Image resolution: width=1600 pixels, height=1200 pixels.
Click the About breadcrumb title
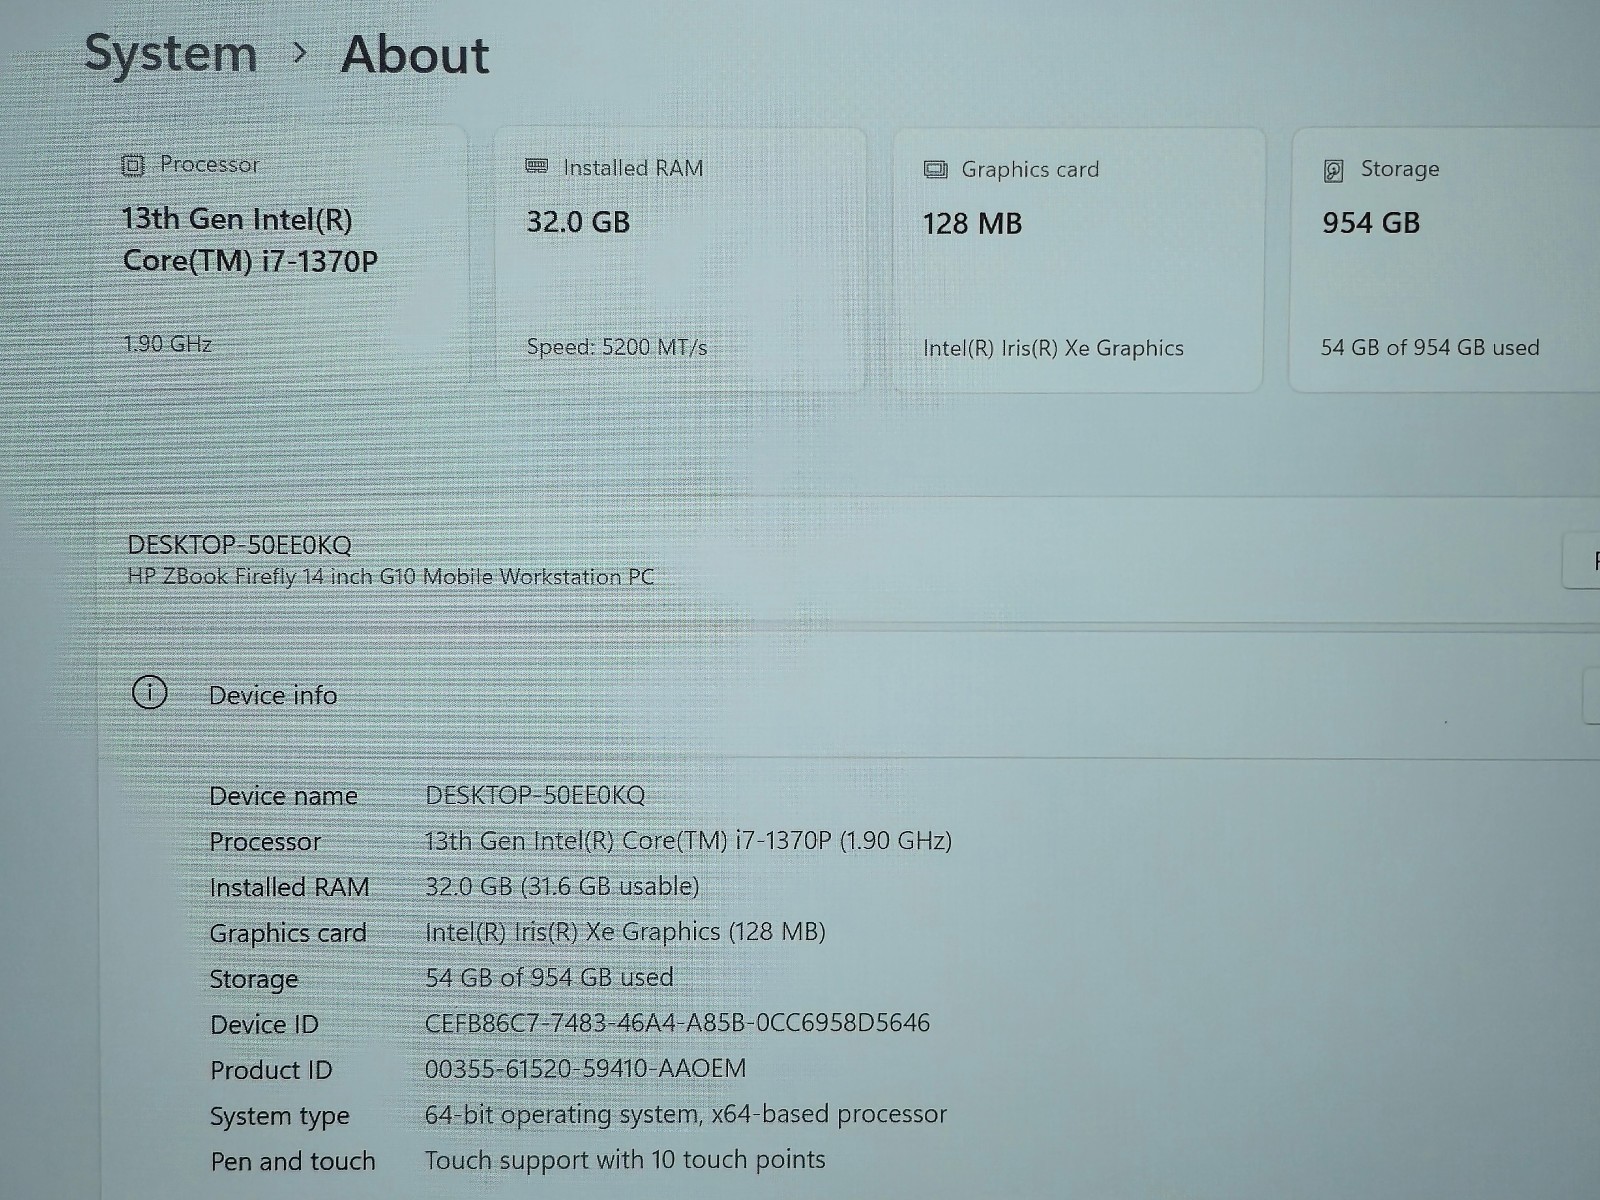point(415,55)
